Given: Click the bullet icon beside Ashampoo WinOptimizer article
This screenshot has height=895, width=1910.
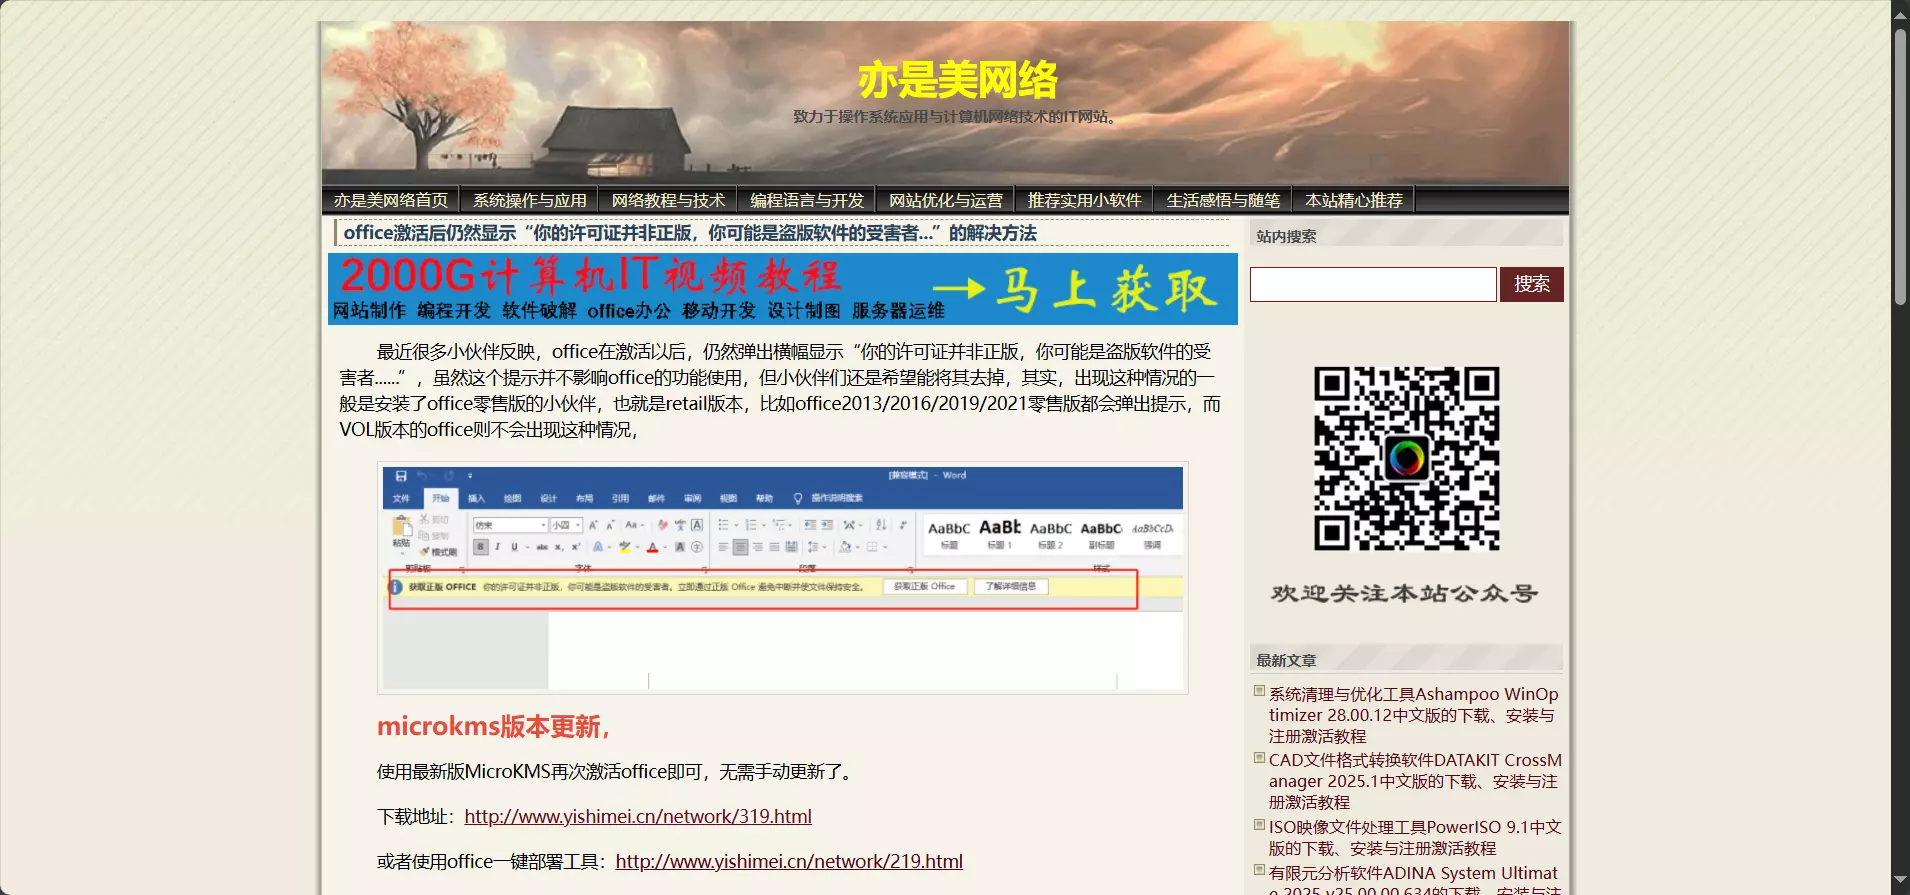Looking at the screenshot, I should point(1260,691).
